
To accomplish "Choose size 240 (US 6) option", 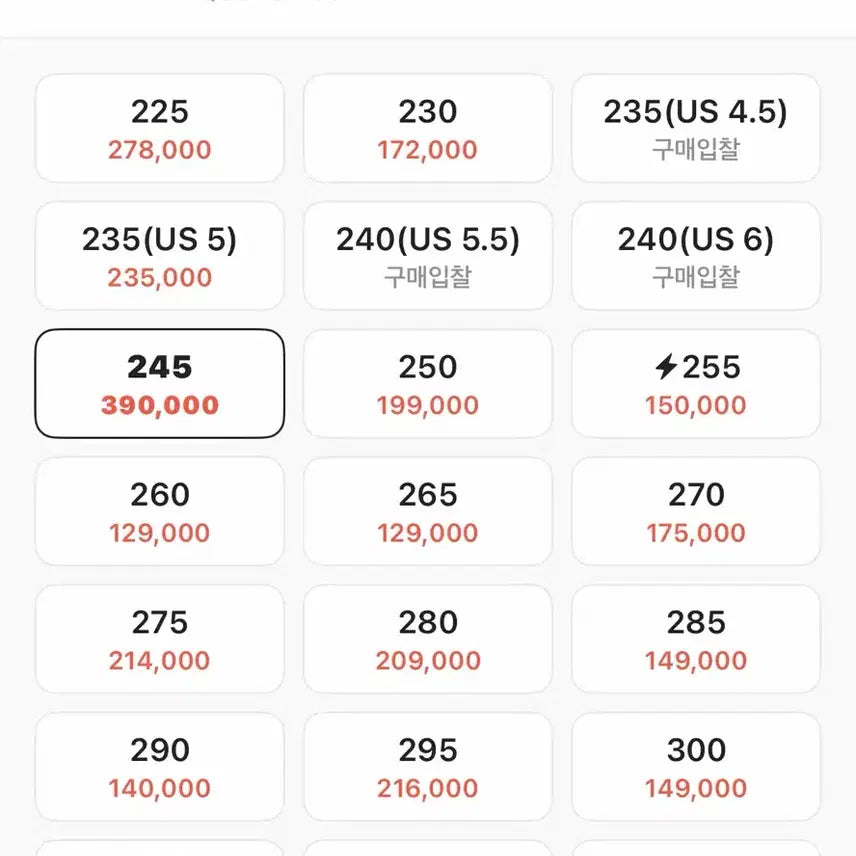I will point(696,257).
